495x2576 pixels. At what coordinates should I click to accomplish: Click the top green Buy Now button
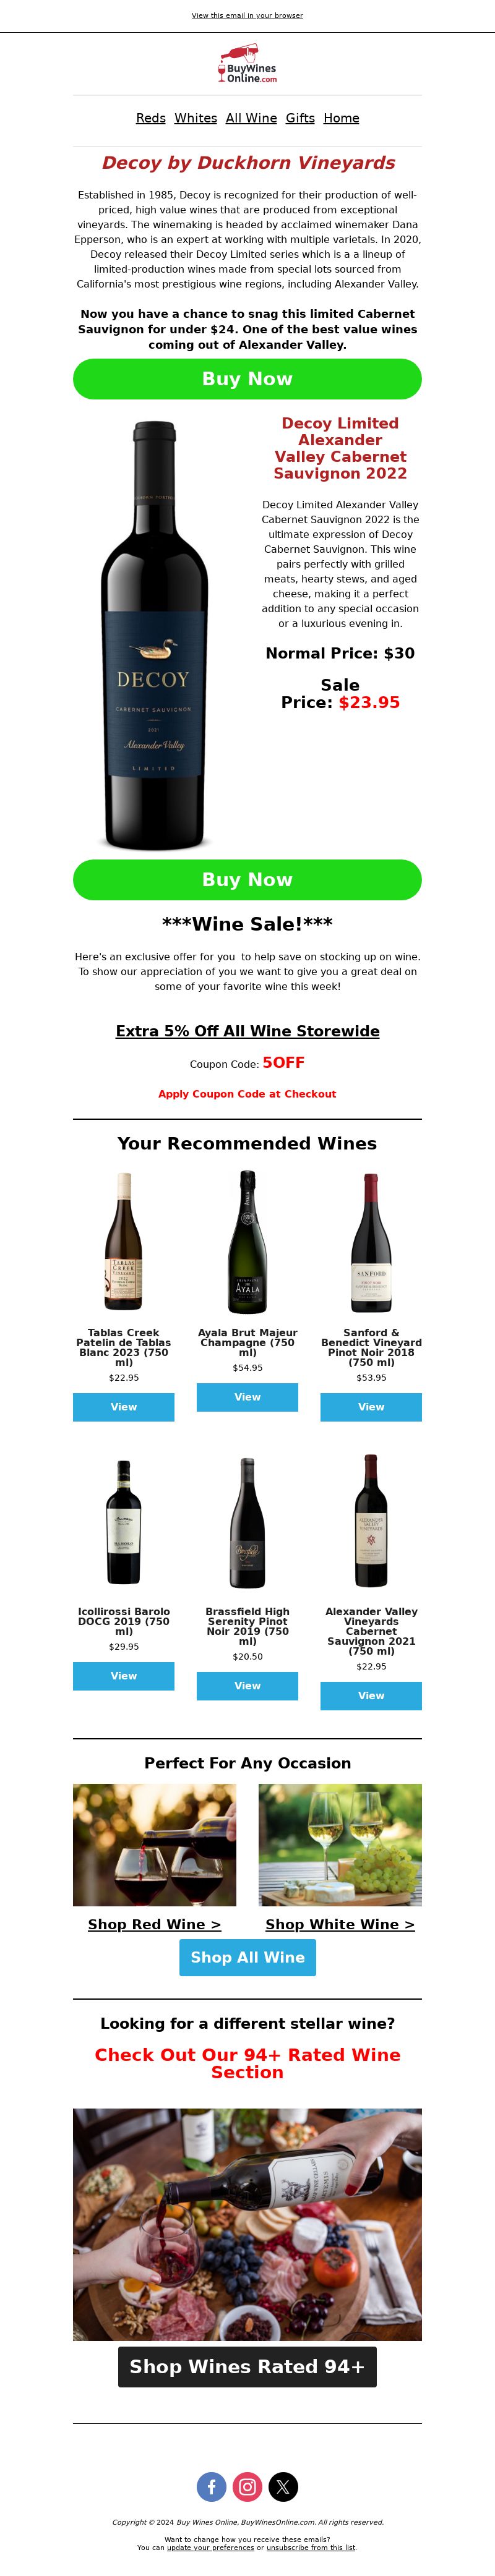pyautogui.click(x=247, y=379)
